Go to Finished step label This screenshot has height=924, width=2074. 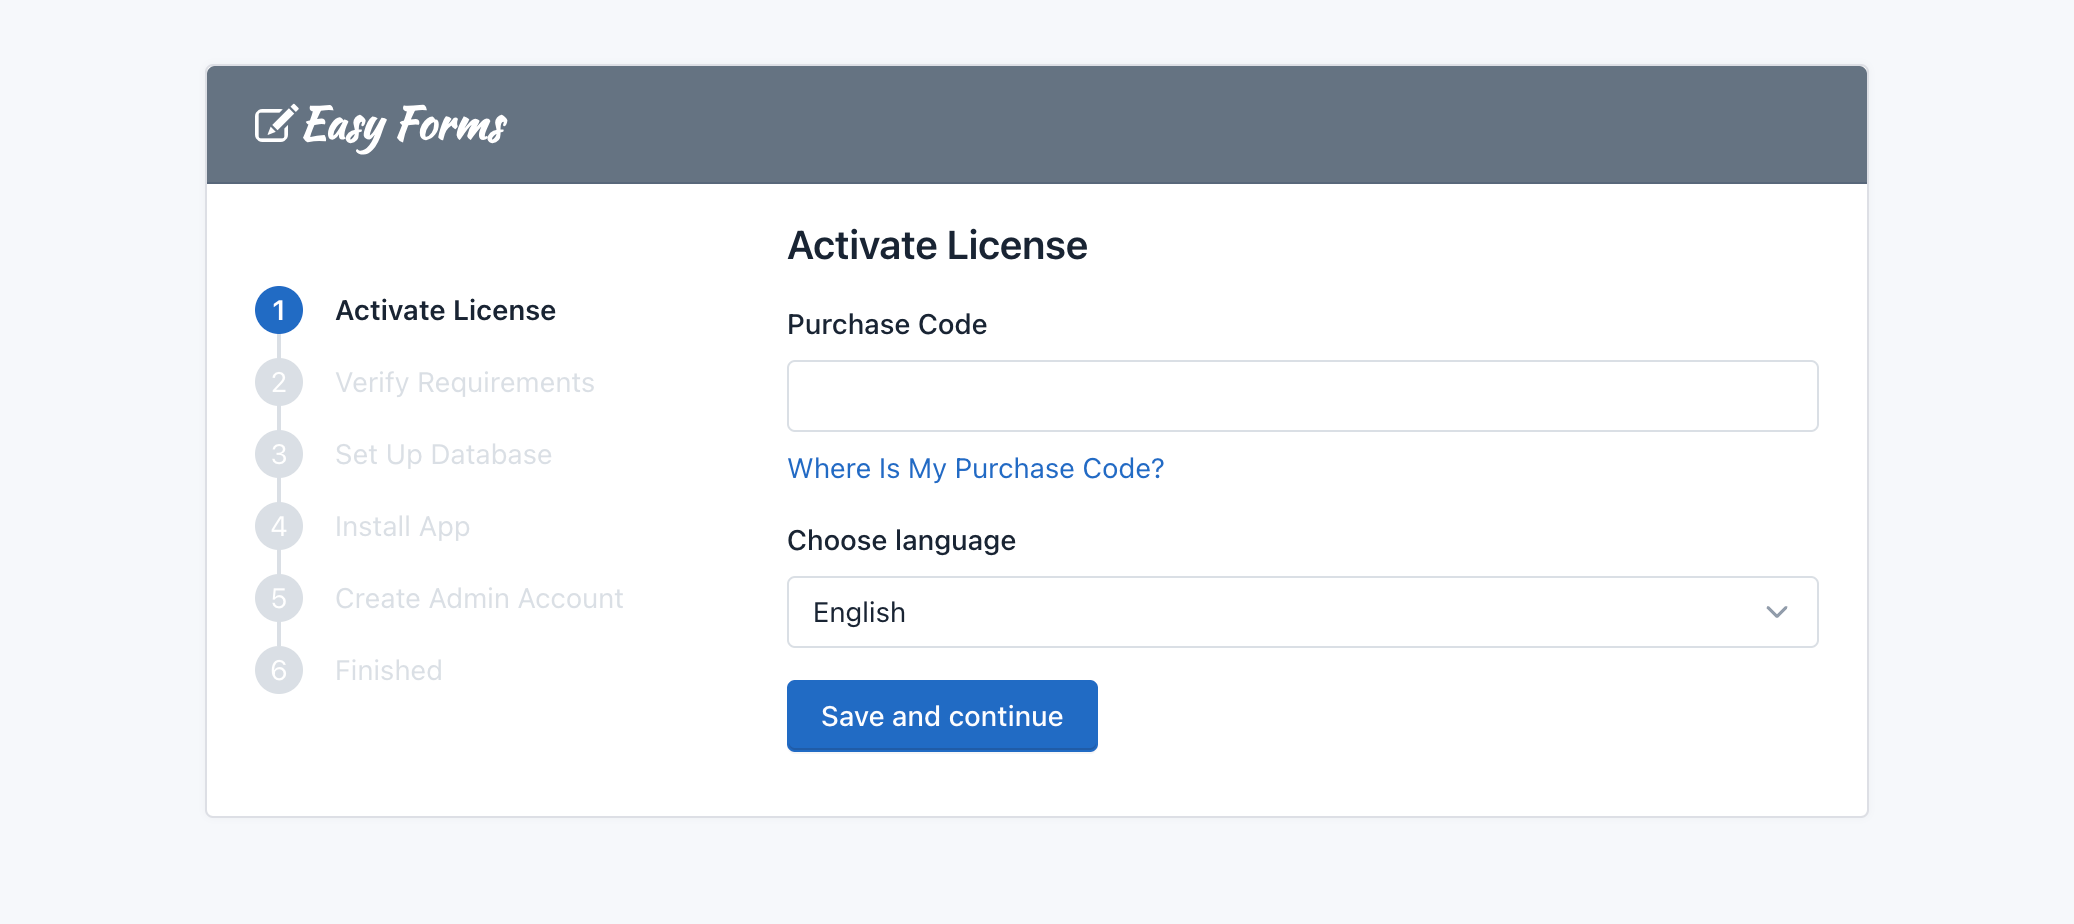click(389, 670)
